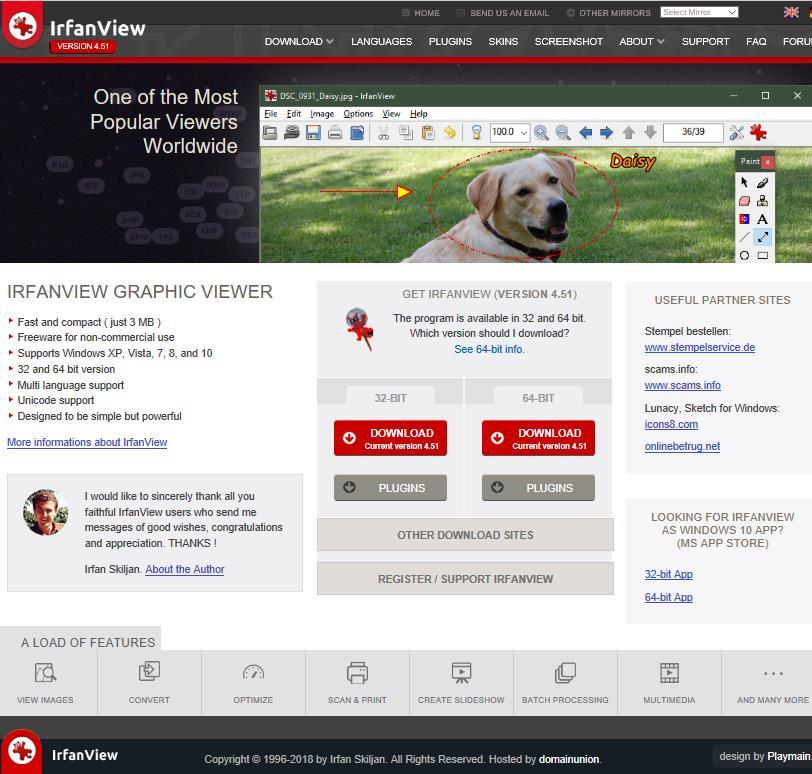The width and height of the screenshot is (812, 774).
Task: Click SEND US AN EMAIL link
Action: tap(509, 13)
